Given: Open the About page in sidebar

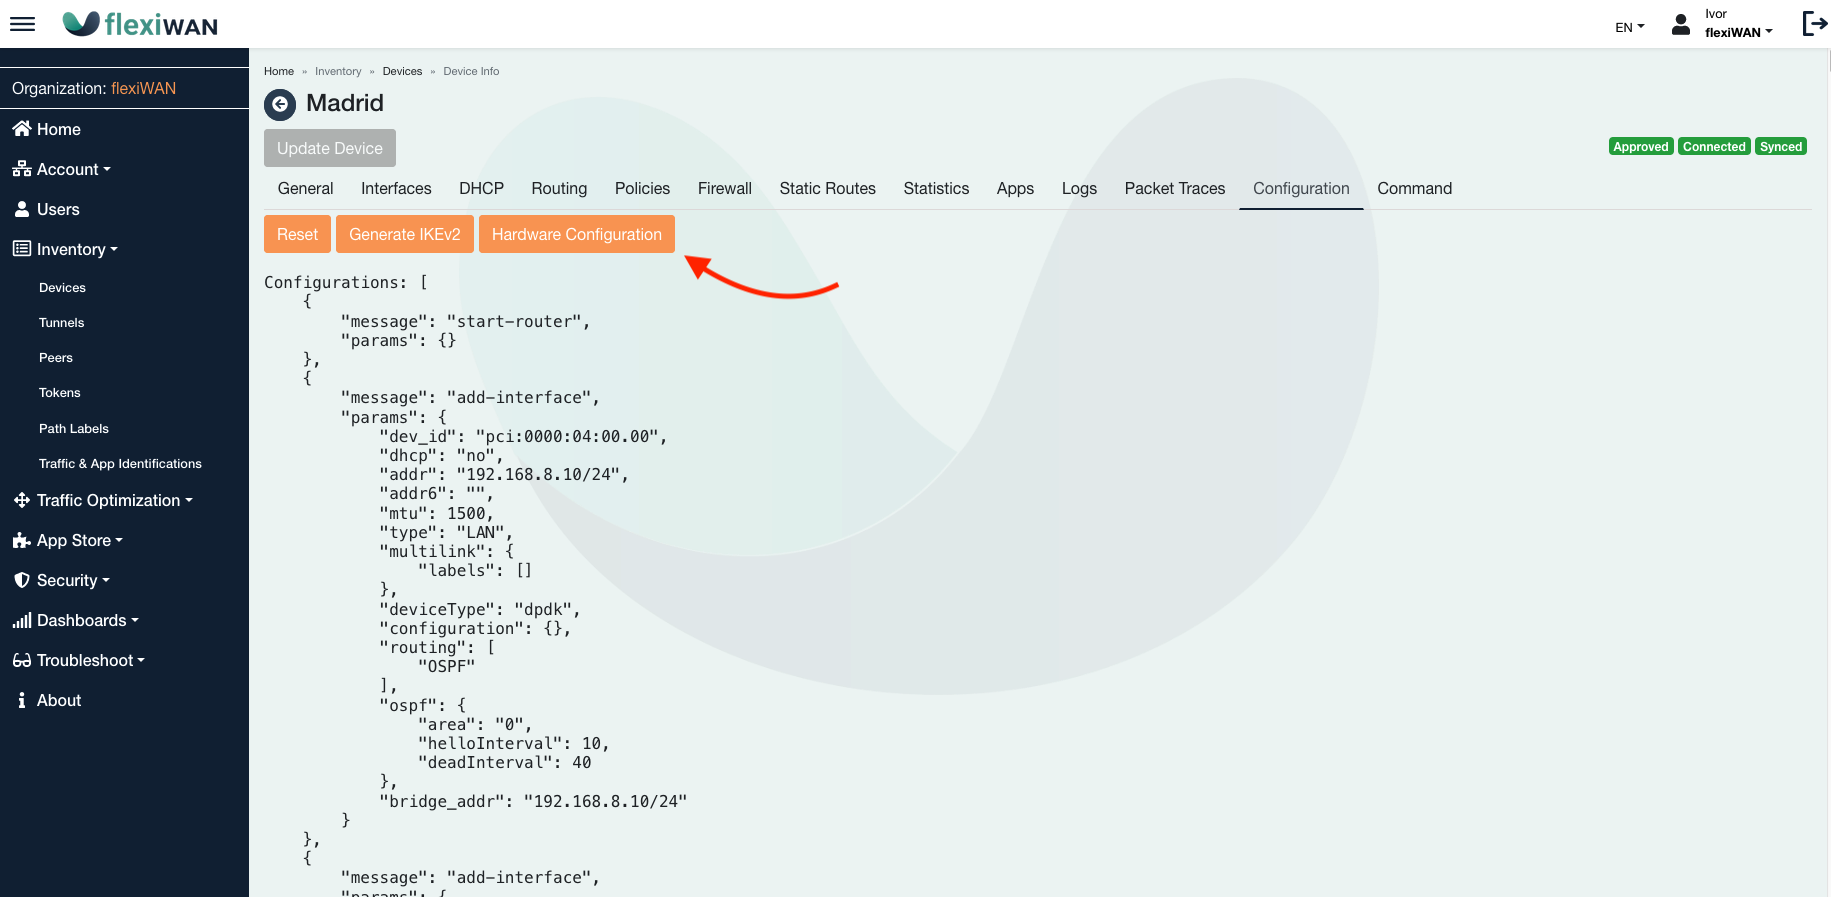Looking at the screenshot, I should (58, 700).
